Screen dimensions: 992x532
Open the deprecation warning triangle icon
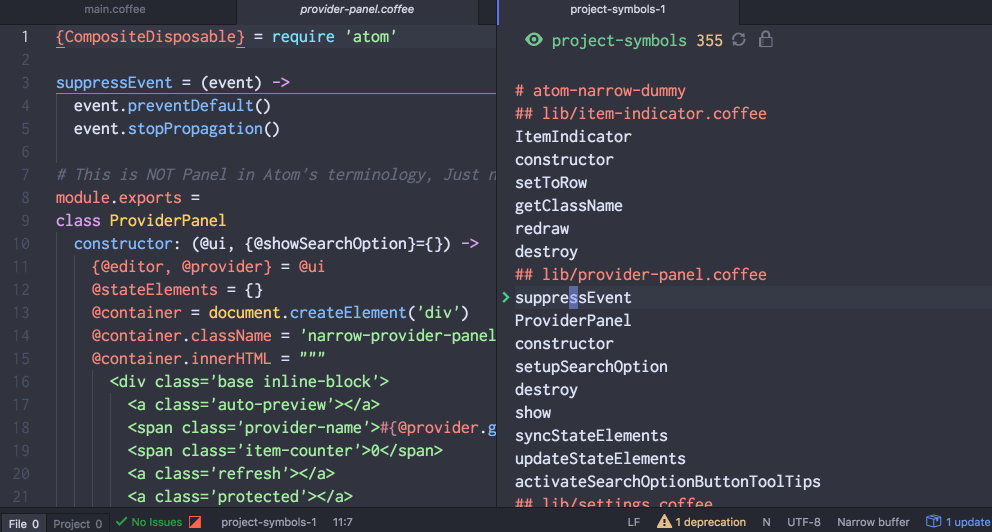pyautogui.click(x=664, y=521)
